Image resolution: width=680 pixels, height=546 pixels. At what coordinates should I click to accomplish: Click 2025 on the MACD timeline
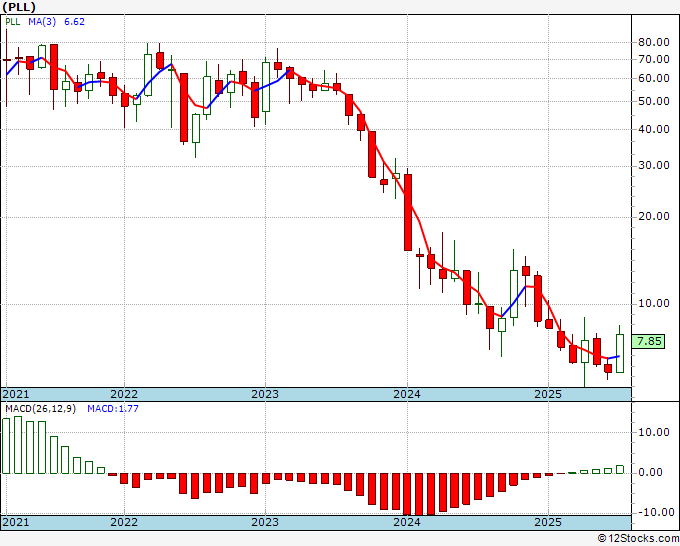(548, 522)
